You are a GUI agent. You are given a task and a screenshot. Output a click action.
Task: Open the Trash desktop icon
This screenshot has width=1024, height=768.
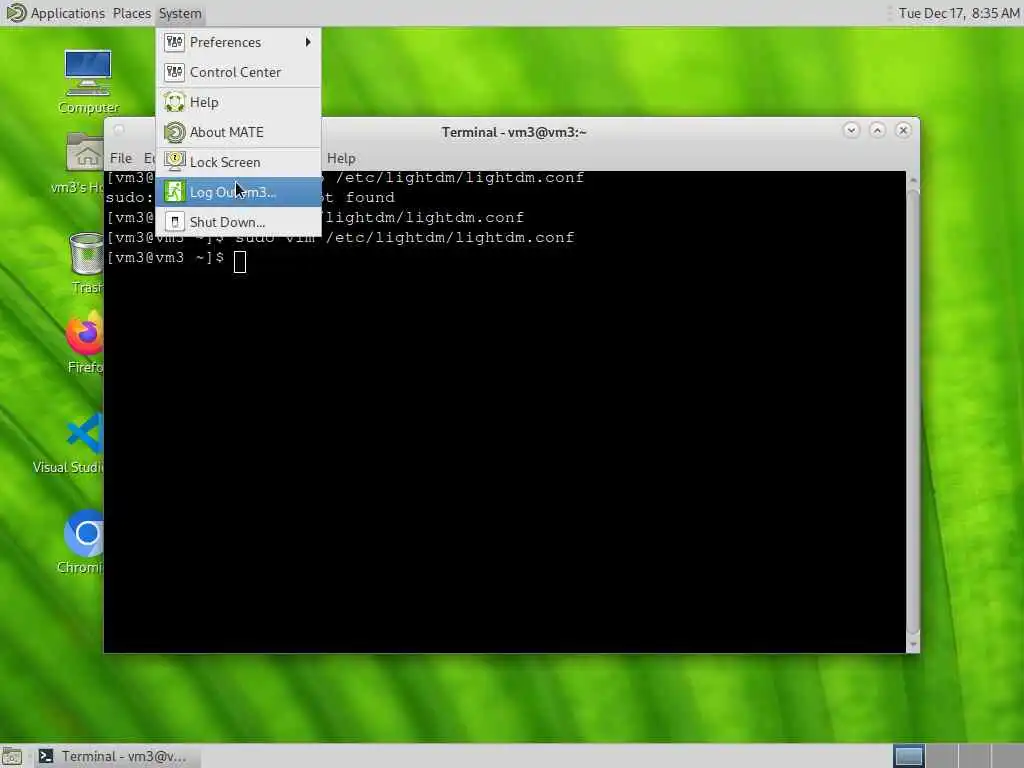click(86, 263)
